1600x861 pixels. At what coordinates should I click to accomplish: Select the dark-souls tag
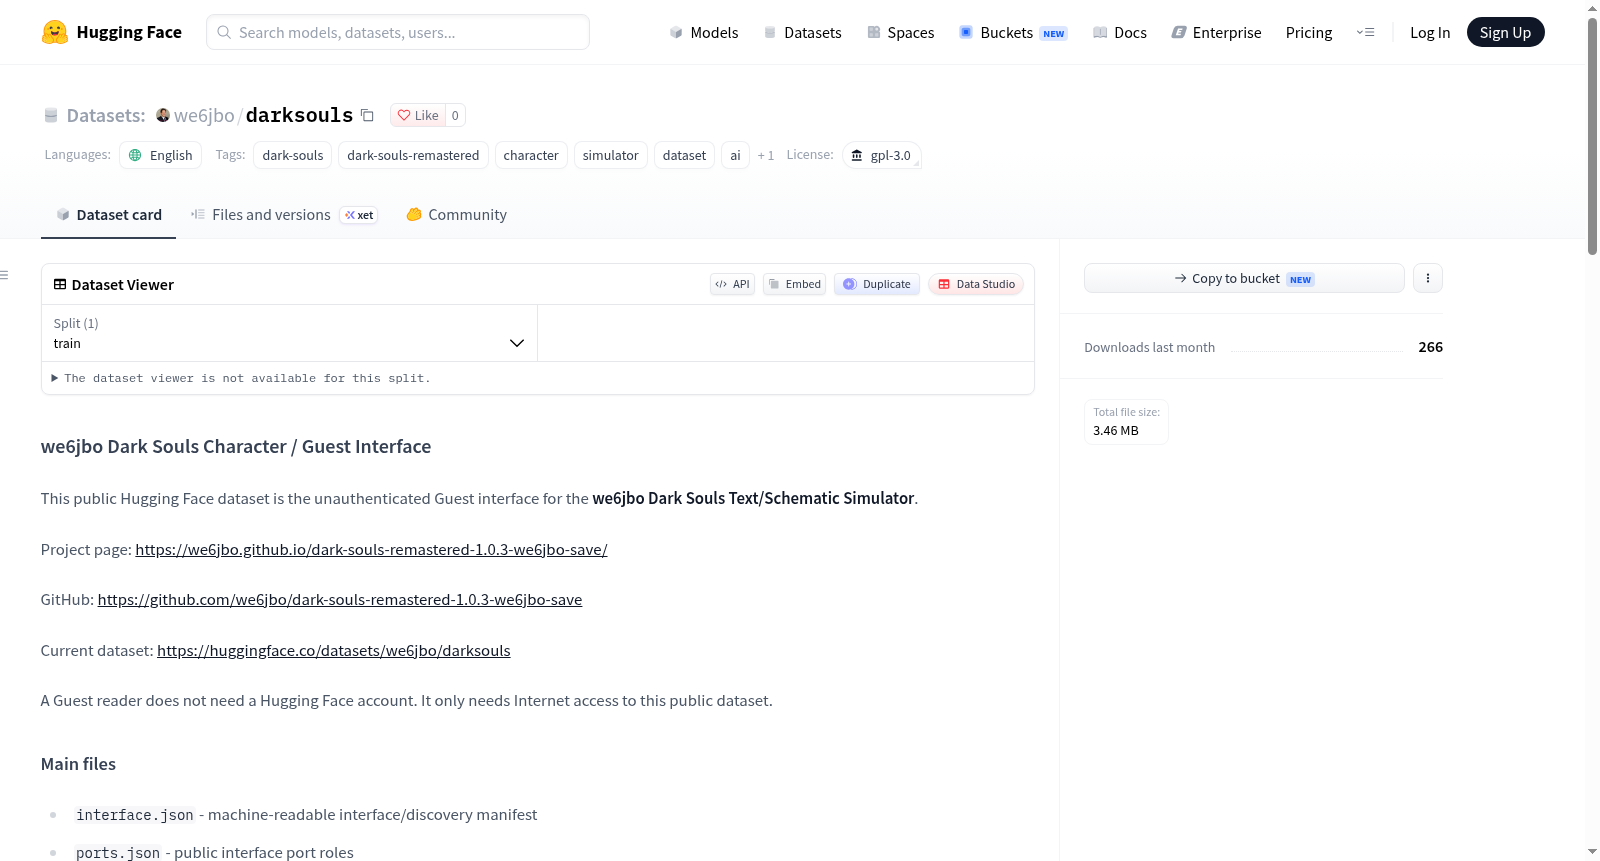pos(293,155)
